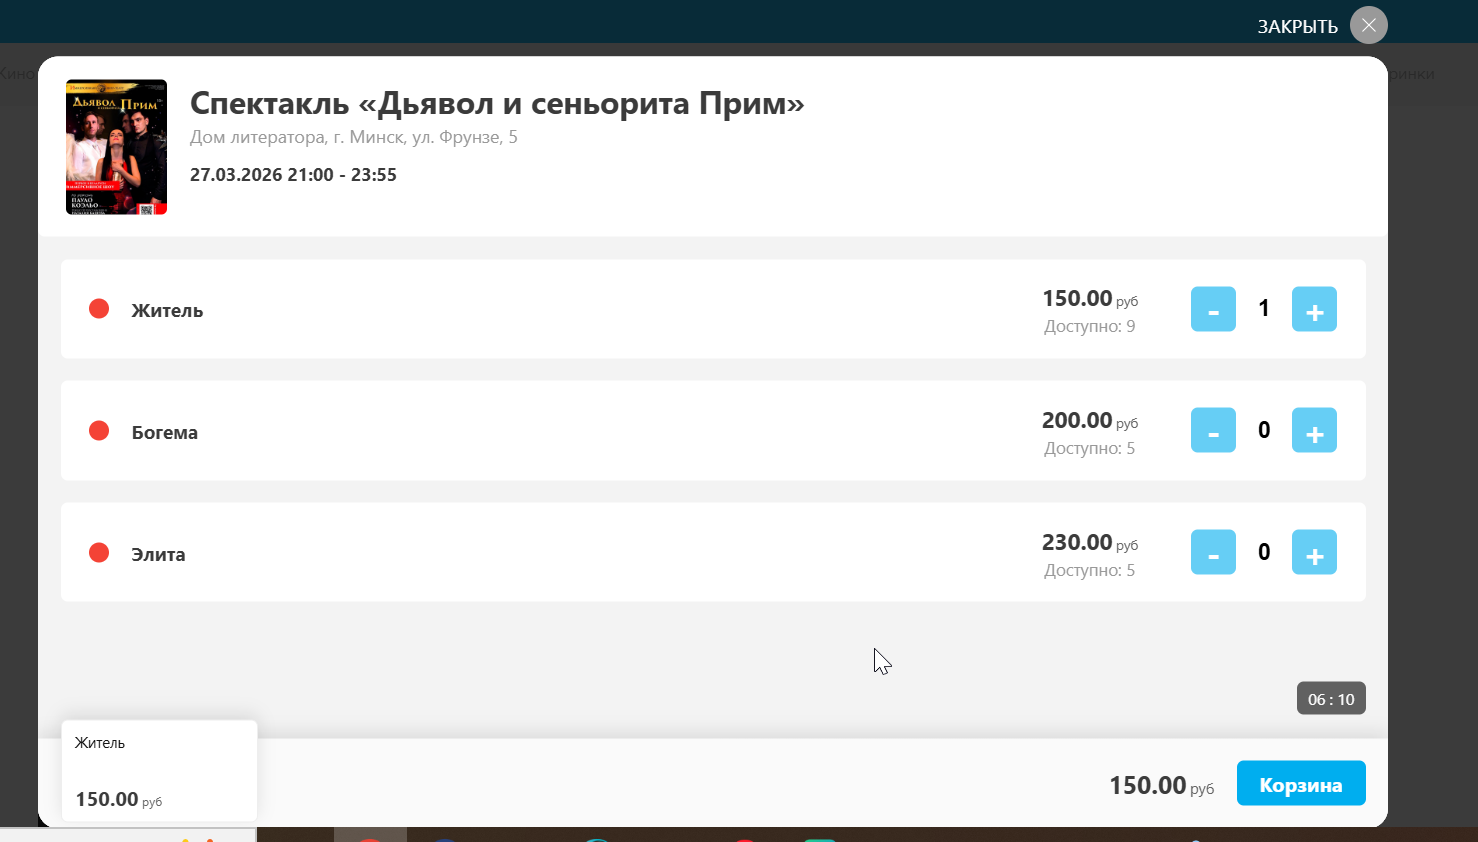Open the show poster thumbnail

(116, 147)
